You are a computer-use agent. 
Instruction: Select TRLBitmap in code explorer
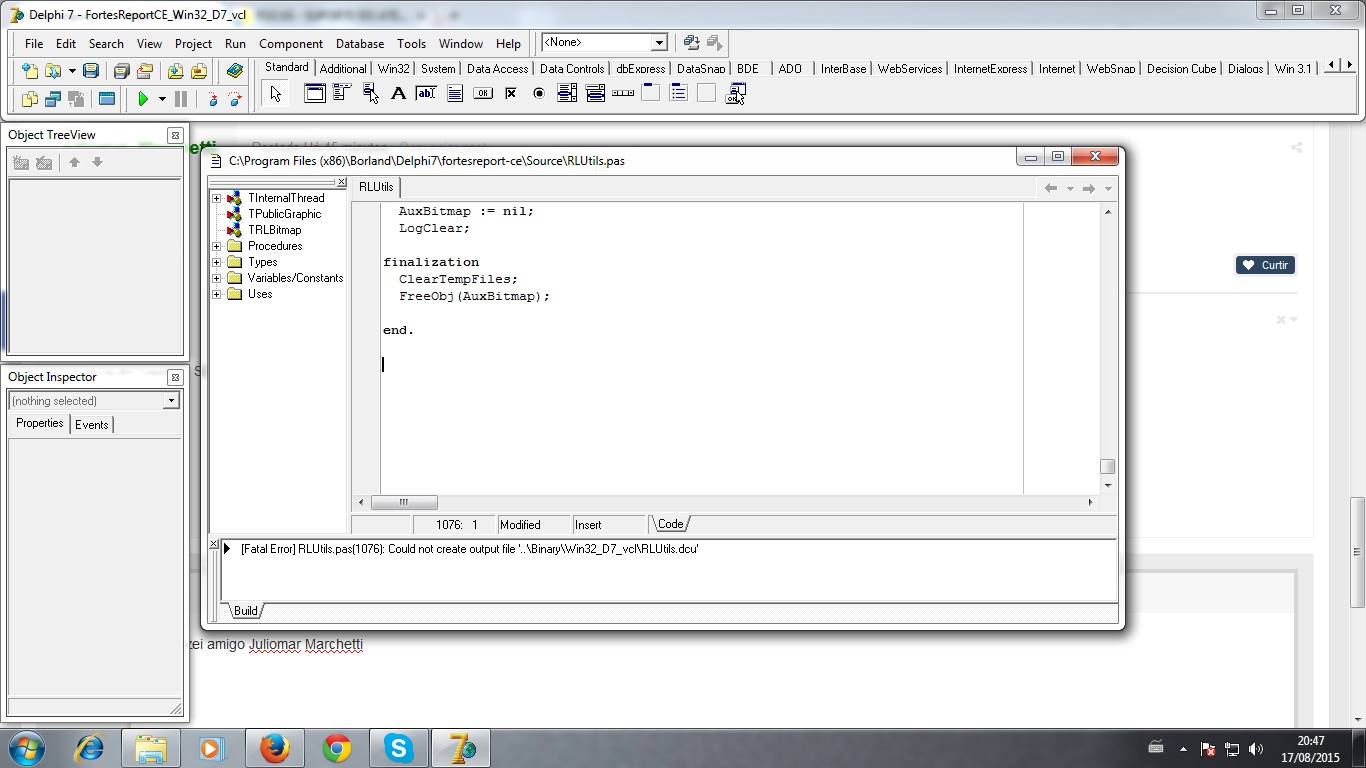[x=274, y=230]
